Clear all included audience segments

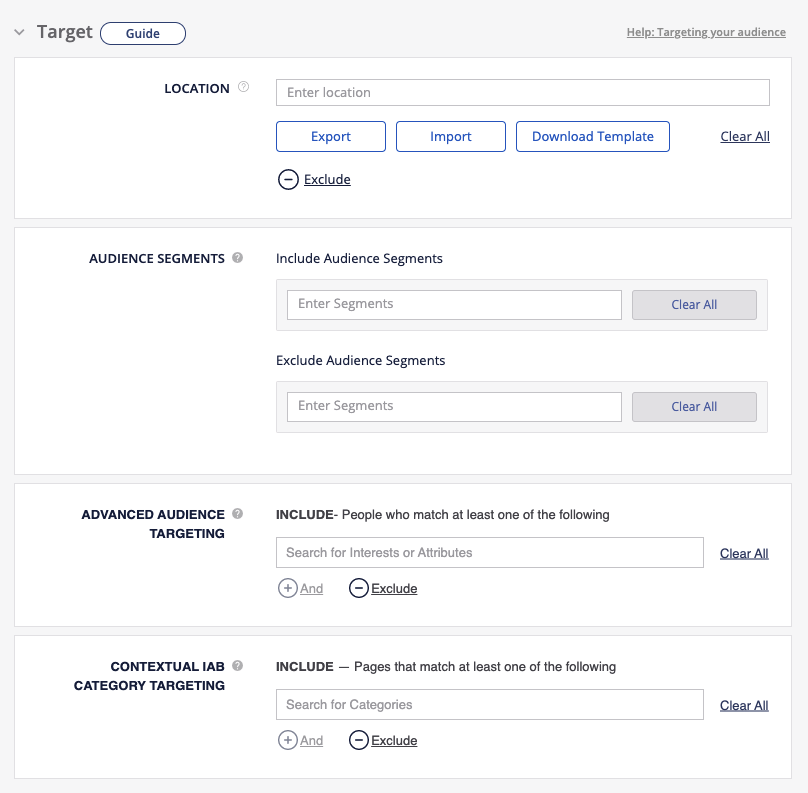[x=694, y=304]
